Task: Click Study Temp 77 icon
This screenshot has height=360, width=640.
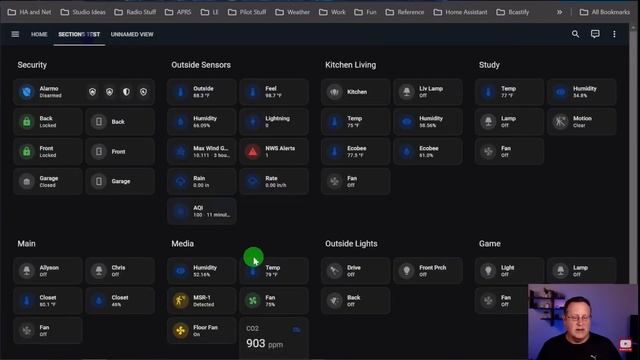Action: 489,92
